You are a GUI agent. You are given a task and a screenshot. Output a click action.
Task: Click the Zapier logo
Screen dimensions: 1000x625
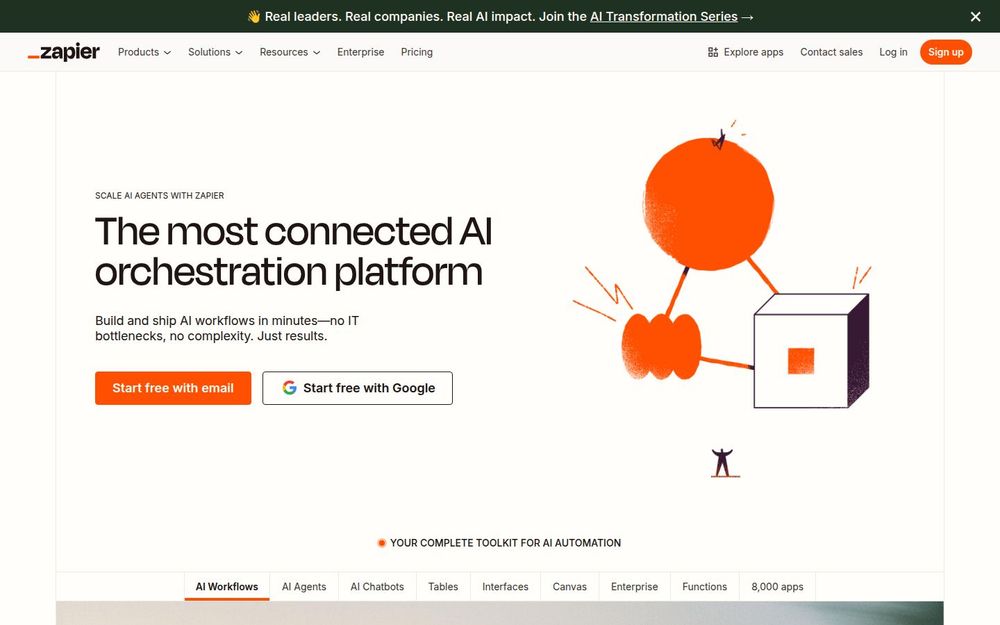pos(63,51)
